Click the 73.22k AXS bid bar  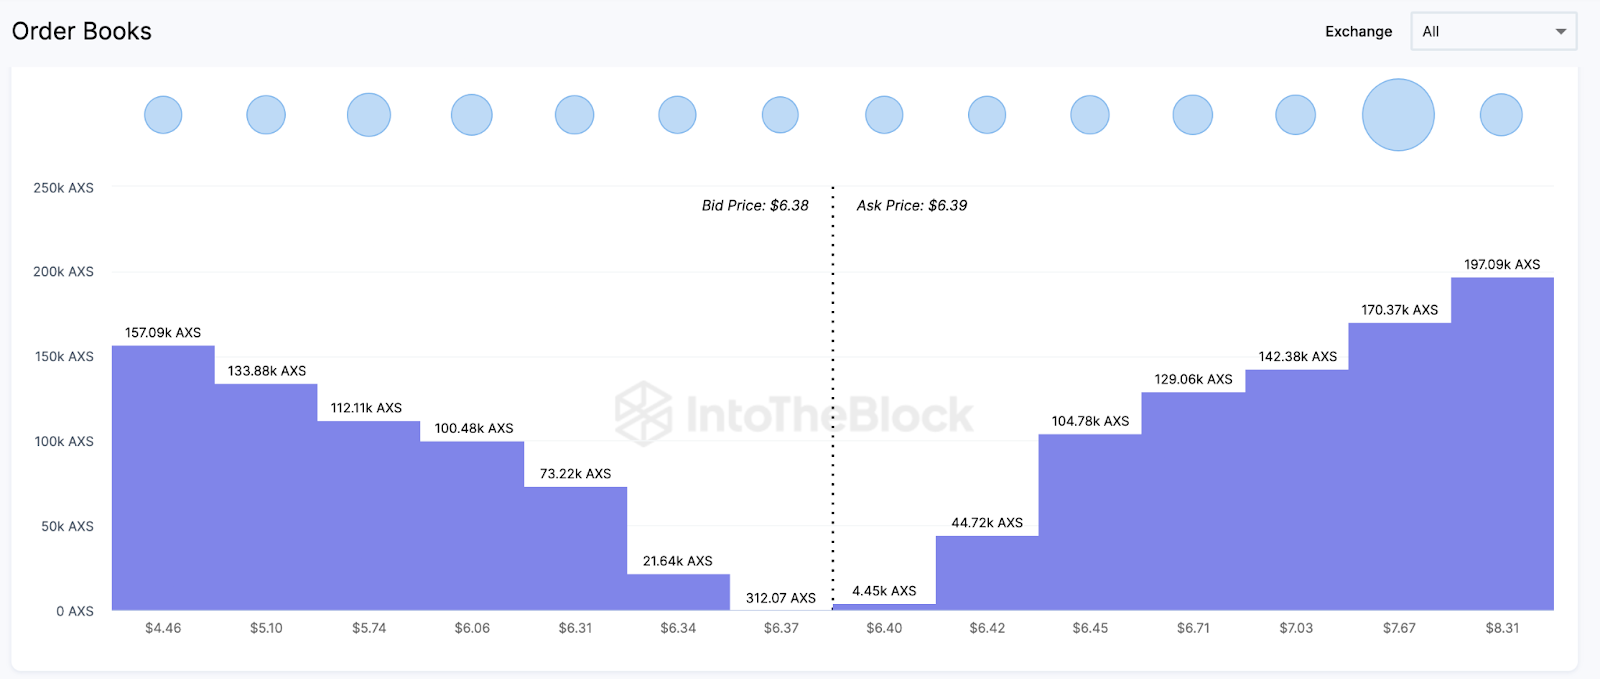(x=575, y=548)
